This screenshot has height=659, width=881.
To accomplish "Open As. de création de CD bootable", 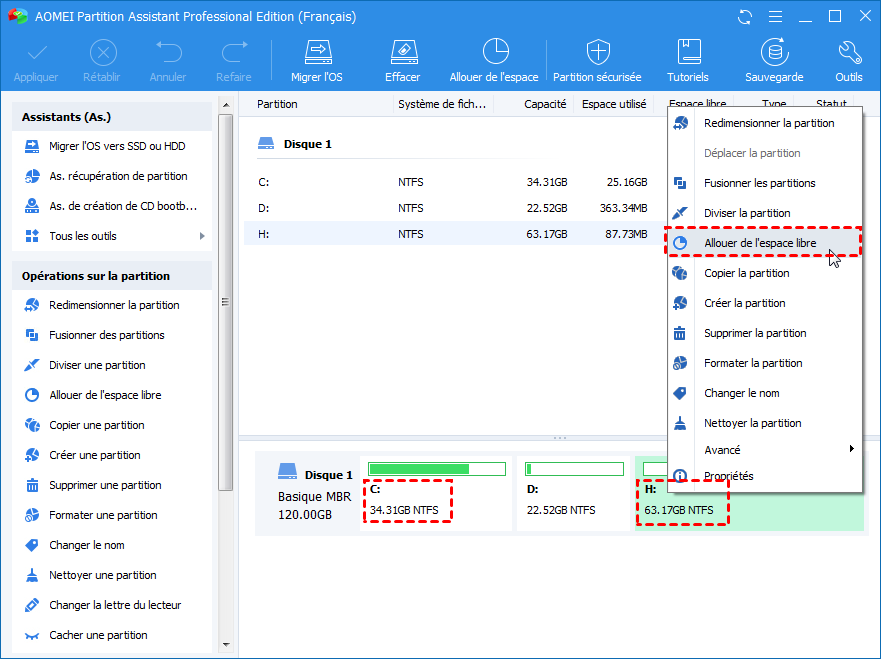I will click(x=112, y=206).
